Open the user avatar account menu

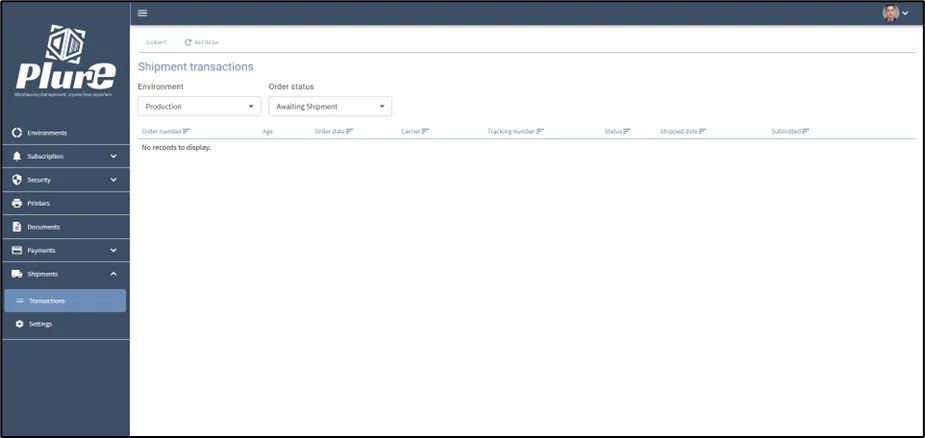tap(890, 13)
